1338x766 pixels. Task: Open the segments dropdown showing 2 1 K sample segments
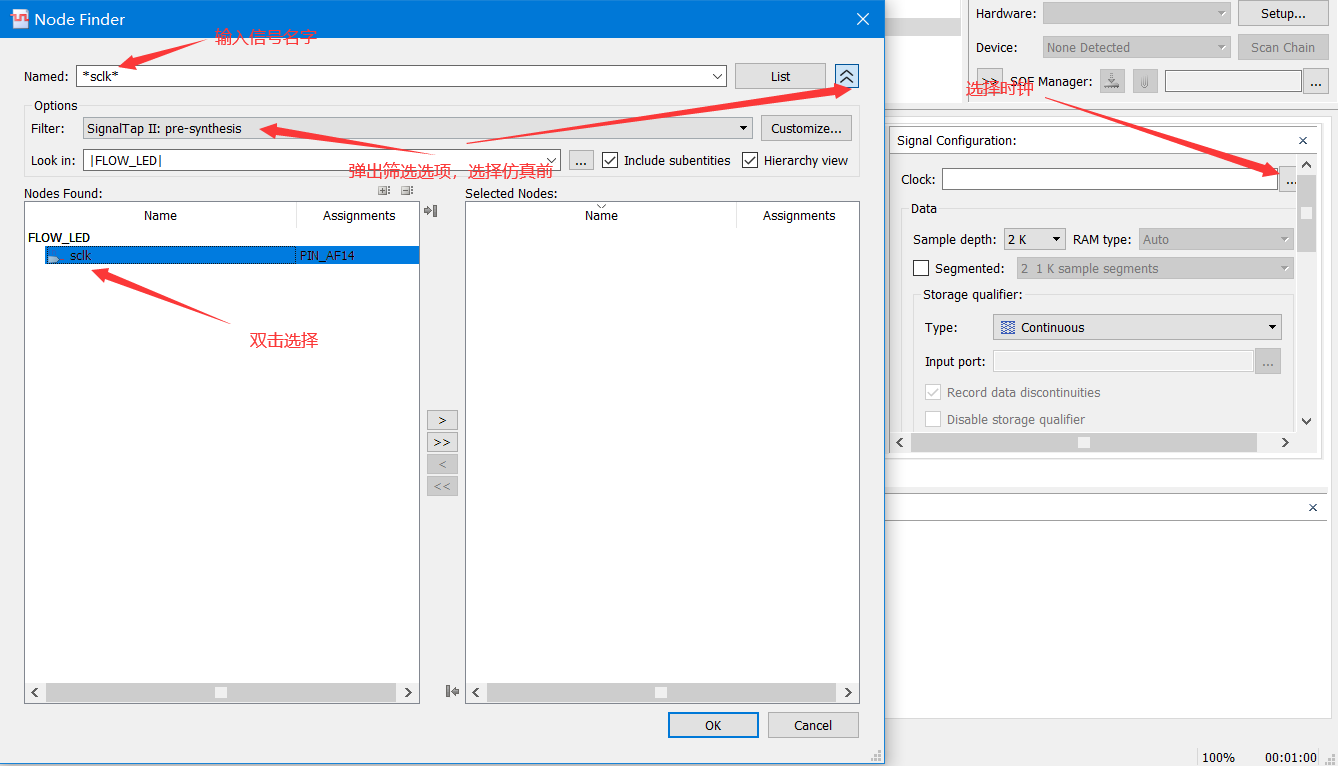[1155, 268]
